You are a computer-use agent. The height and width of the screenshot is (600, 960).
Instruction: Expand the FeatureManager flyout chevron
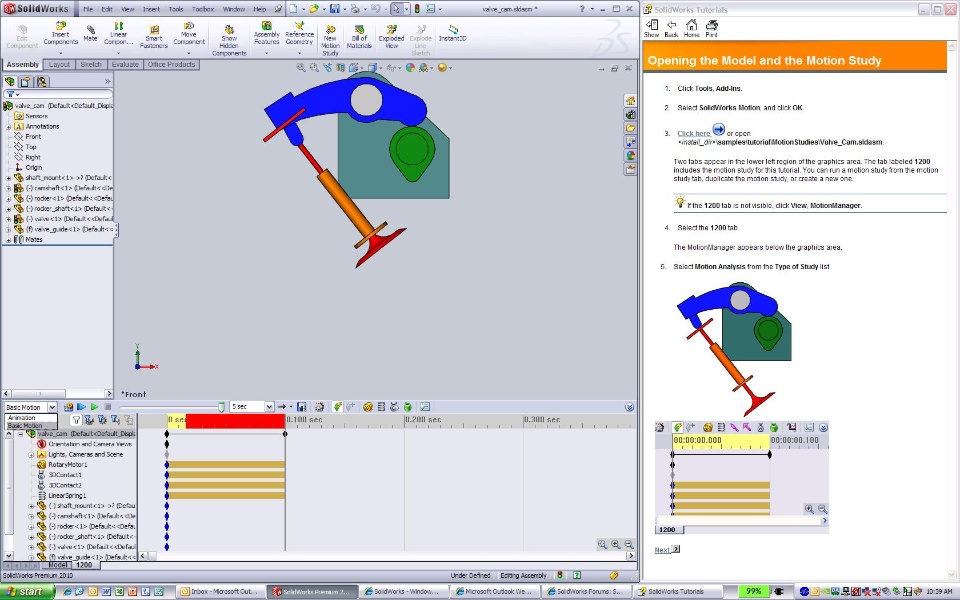pos(107,81)
